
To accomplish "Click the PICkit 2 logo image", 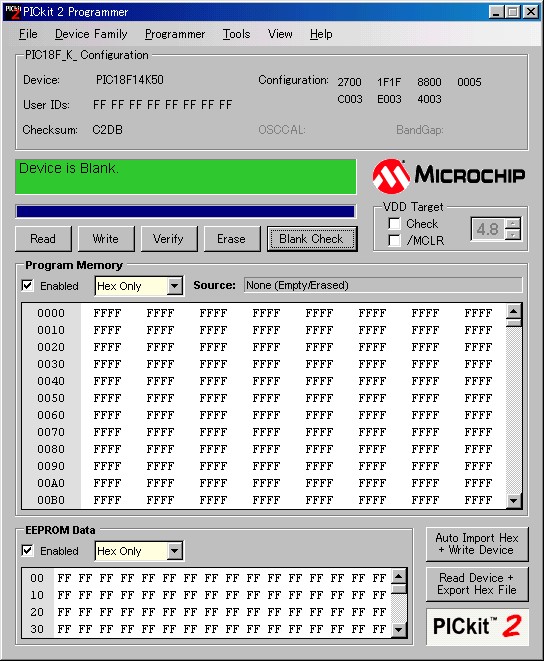I will (x=477, y=626).
